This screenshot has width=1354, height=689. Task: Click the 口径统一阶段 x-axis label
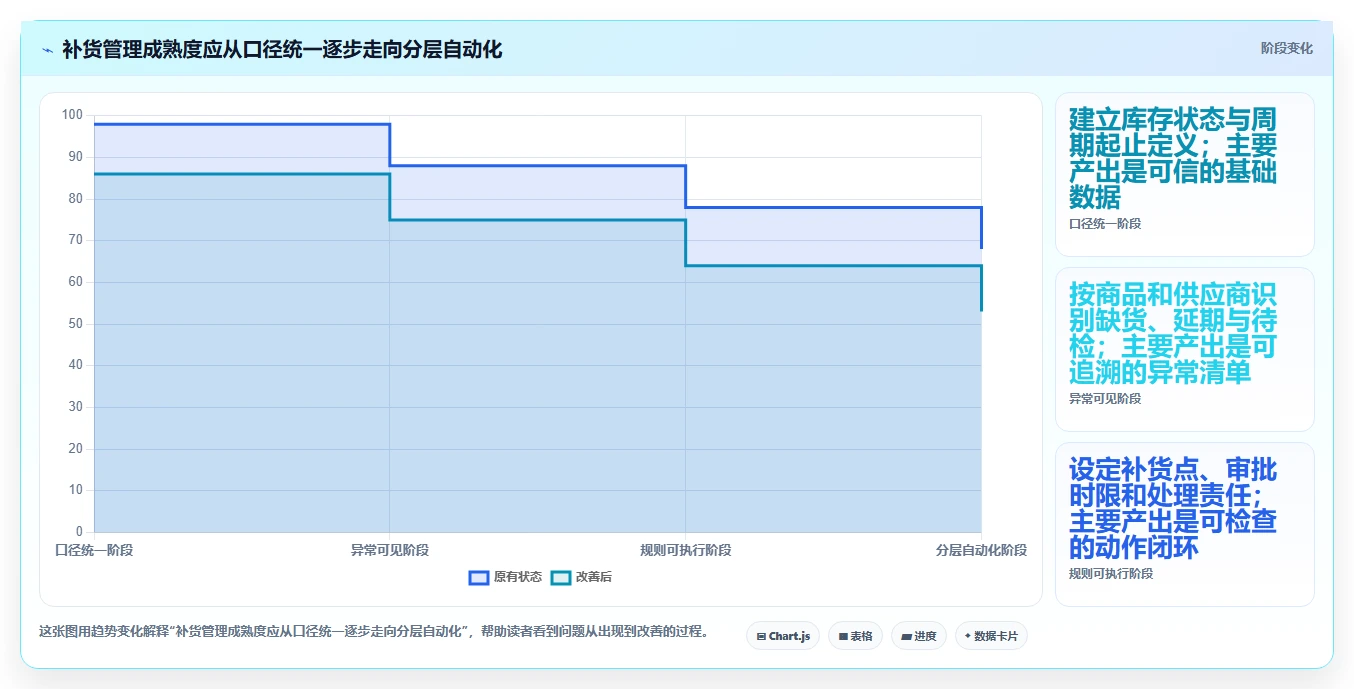94,550
